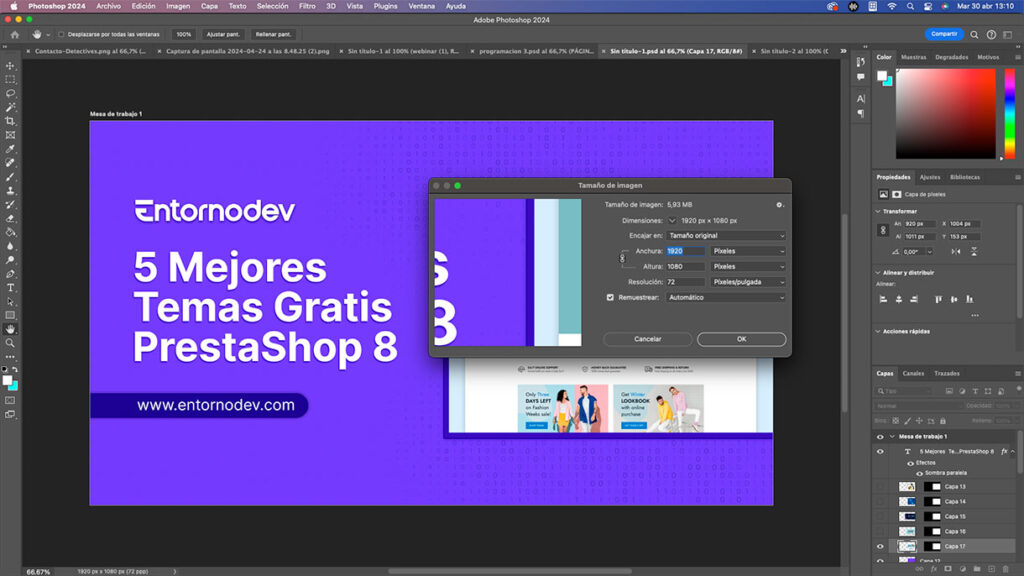Select the Move tool

click(x=10, y=66)
